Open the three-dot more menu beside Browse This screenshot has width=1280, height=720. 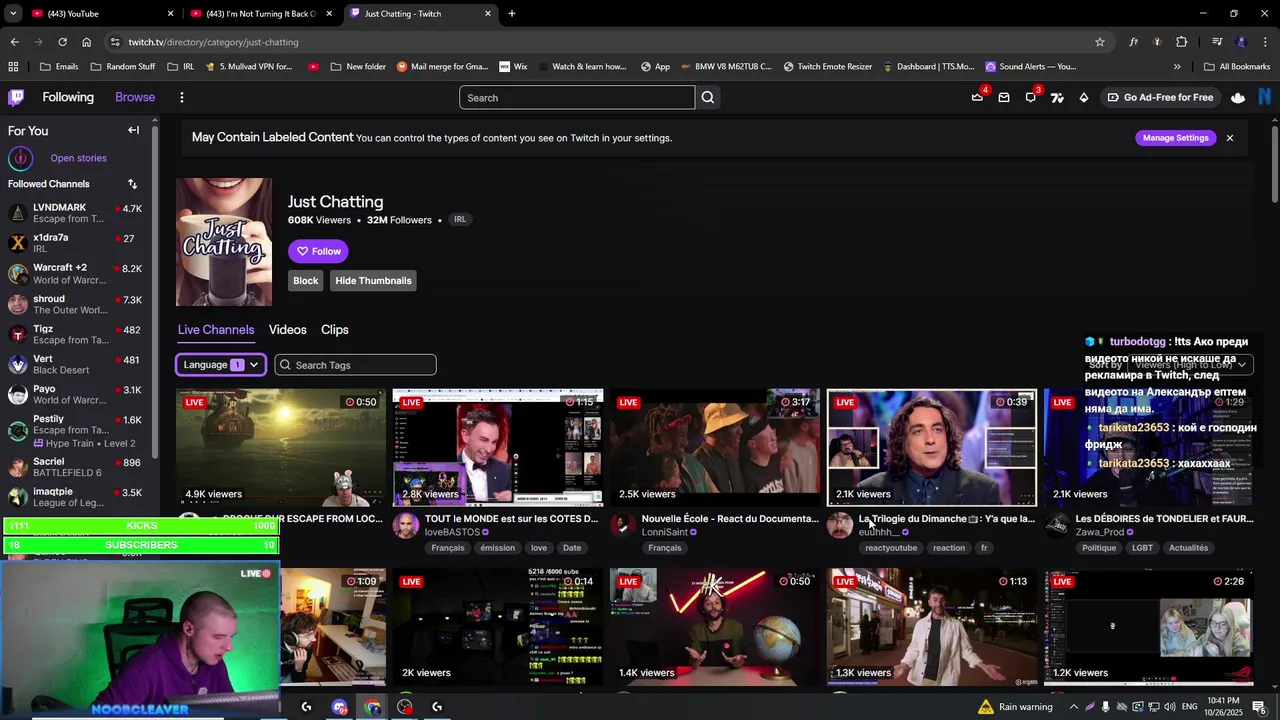click(181, 97)
